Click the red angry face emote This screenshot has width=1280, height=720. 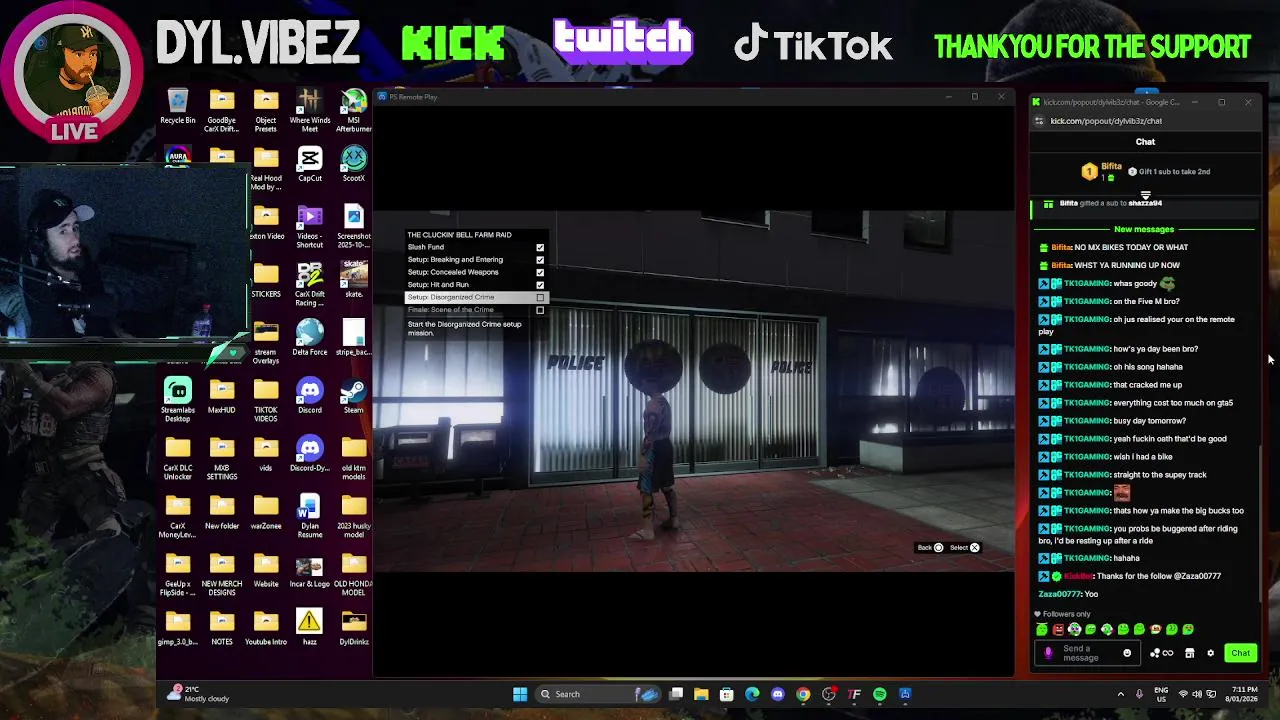(1058, 630)
